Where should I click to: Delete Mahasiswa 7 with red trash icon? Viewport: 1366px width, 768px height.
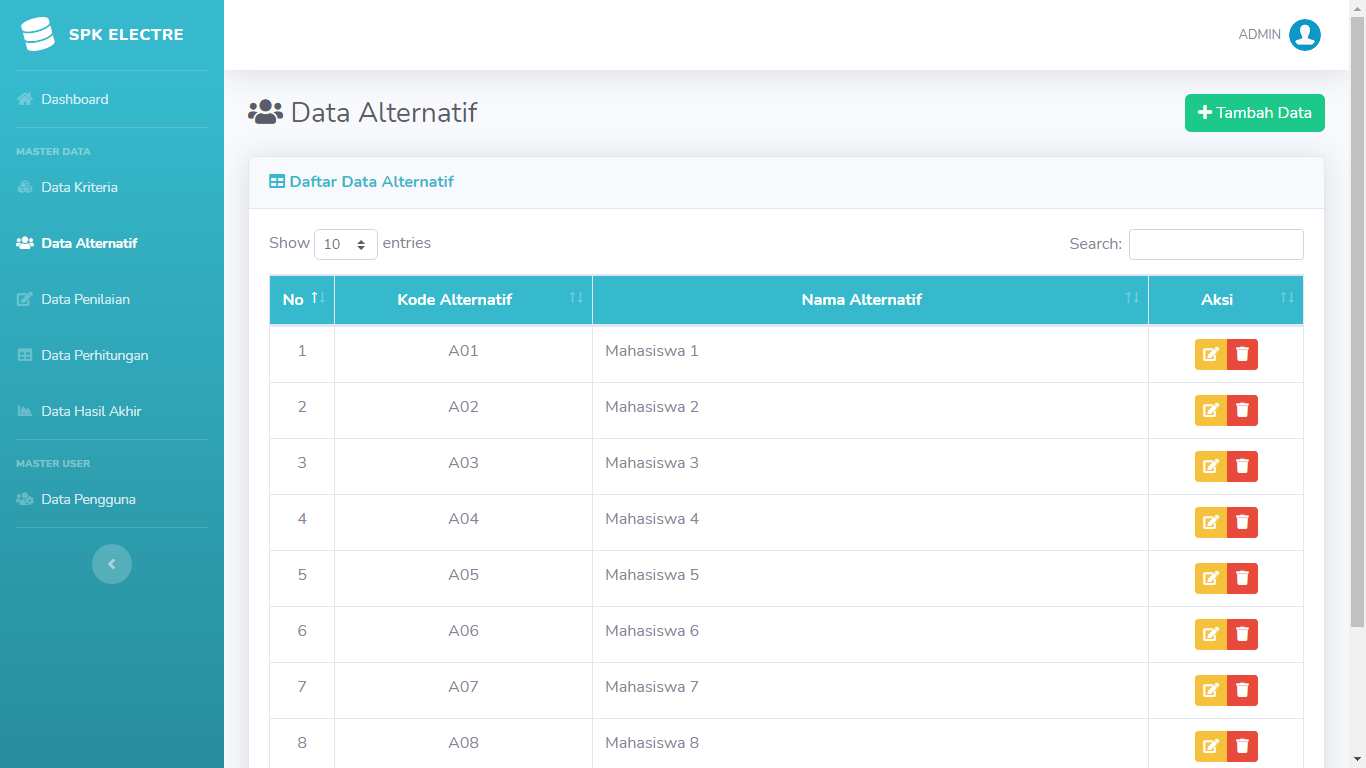[1242, 690]
